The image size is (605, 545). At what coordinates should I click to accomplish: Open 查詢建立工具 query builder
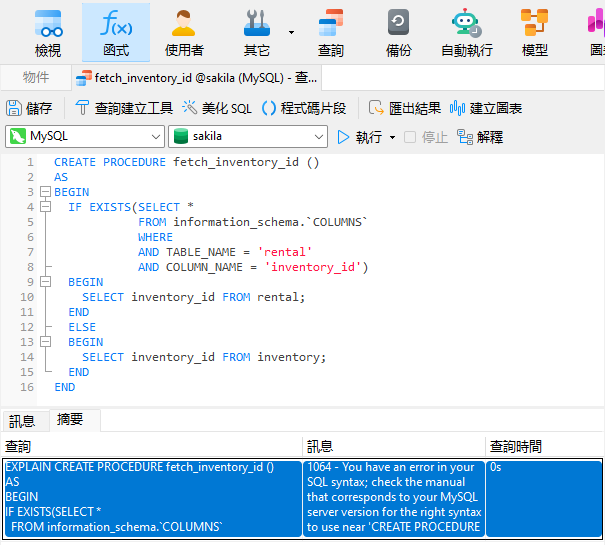125,108
